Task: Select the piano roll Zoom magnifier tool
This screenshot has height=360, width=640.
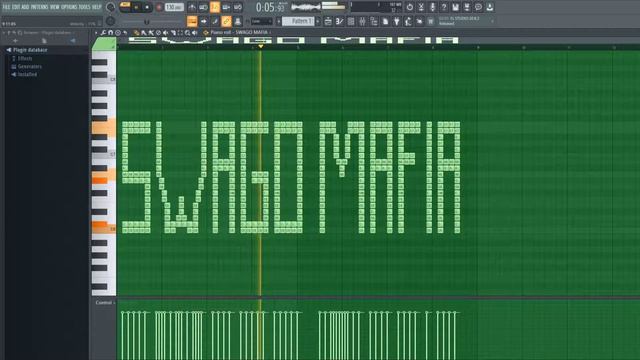Action: (187, 33)
